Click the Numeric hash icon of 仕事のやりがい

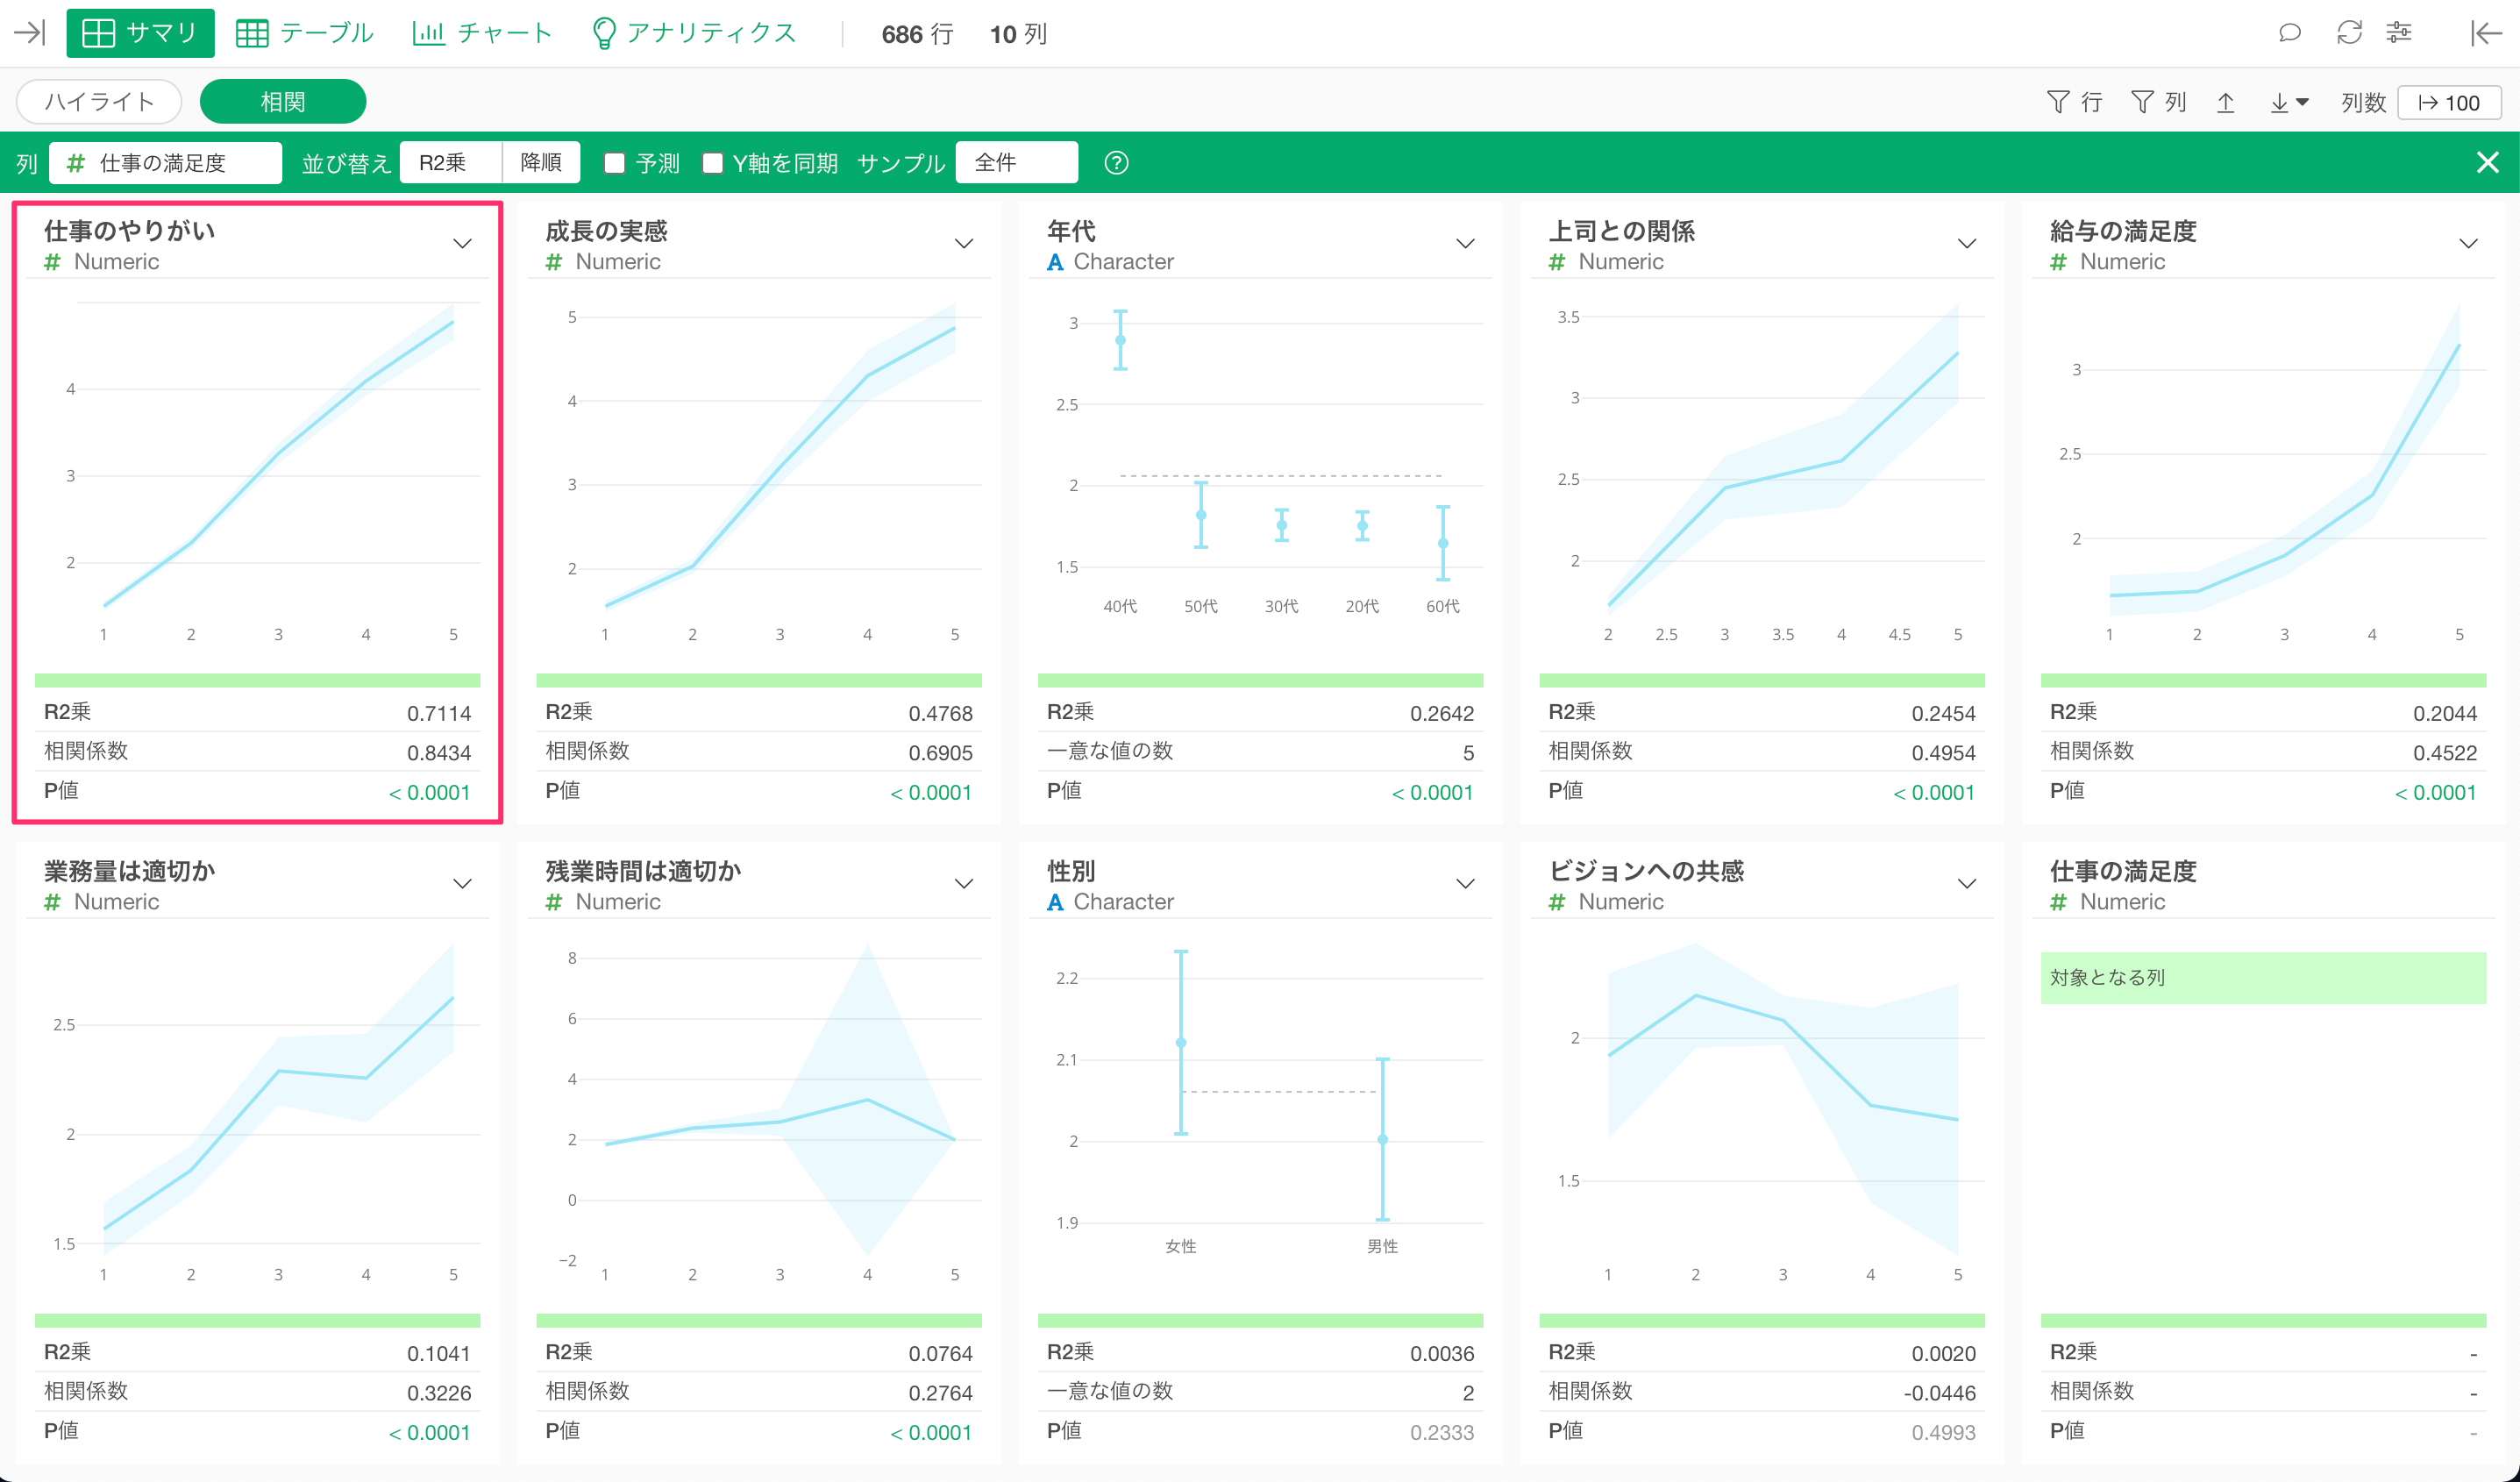coord(53,262)
